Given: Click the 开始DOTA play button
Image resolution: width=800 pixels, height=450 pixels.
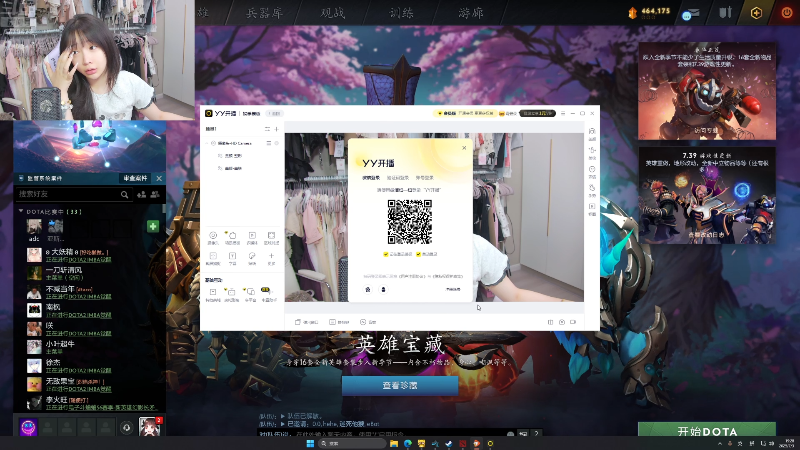Looking at the screenshot, I should (707, 430).
